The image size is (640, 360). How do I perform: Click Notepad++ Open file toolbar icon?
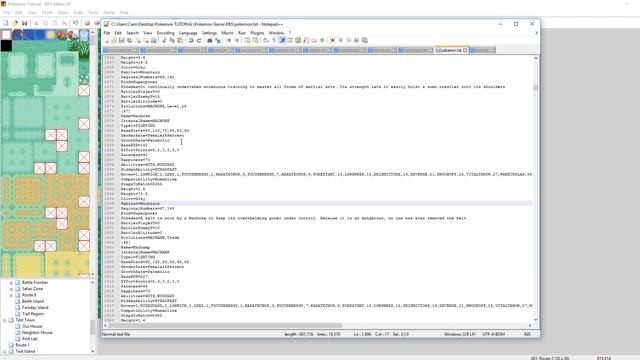click(x=114, y=40)
